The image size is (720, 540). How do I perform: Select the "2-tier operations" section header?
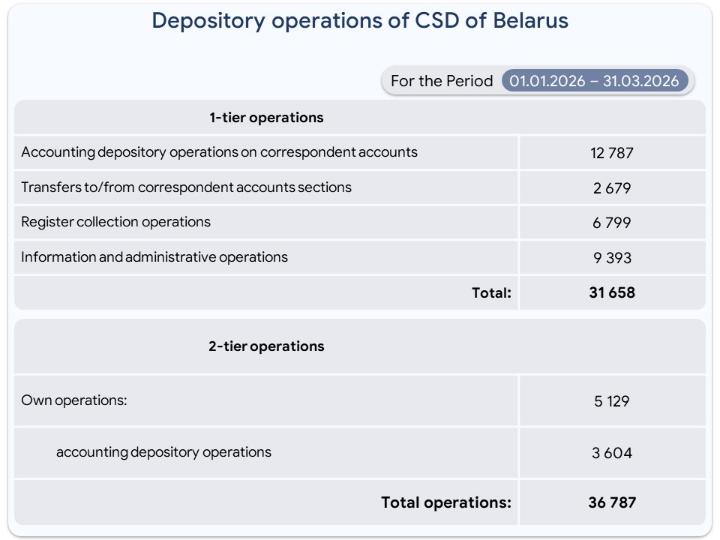266,346
